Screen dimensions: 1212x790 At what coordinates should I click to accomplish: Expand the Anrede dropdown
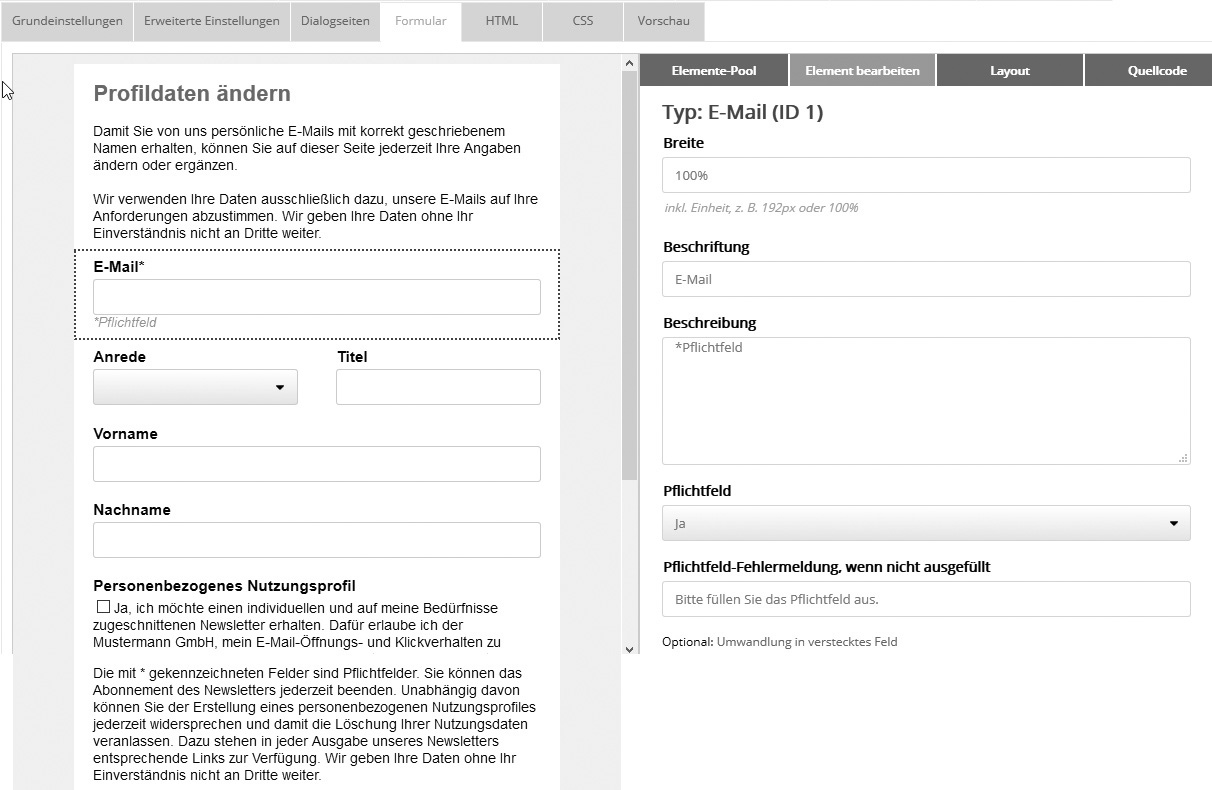(195, 387)
